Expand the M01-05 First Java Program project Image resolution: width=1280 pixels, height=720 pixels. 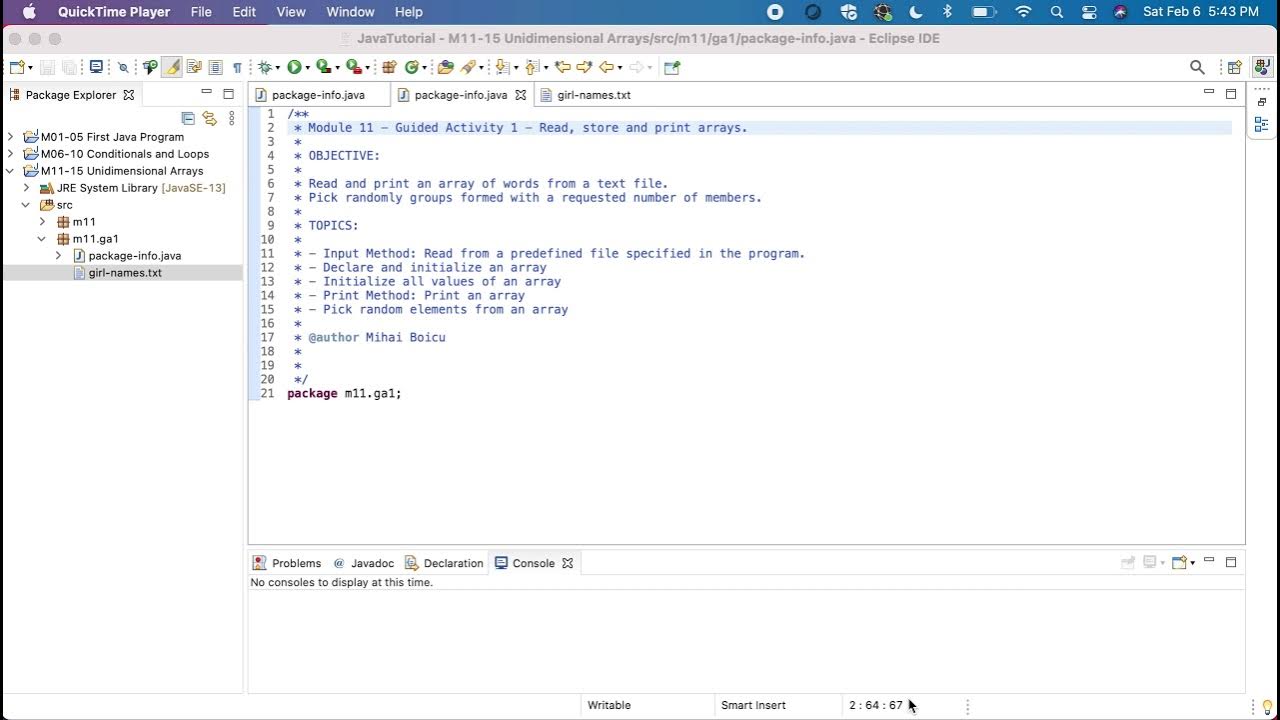[x=10, y=137]
